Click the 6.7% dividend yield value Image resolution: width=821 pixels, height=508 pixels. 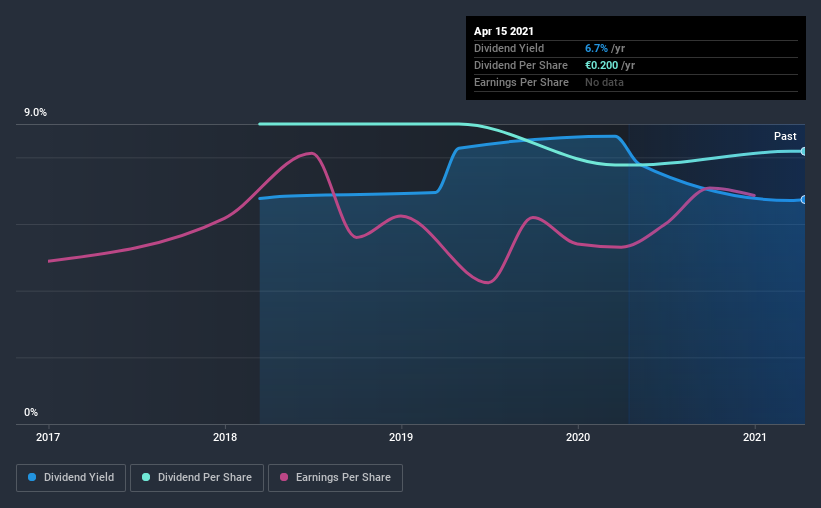click(596, 48)
